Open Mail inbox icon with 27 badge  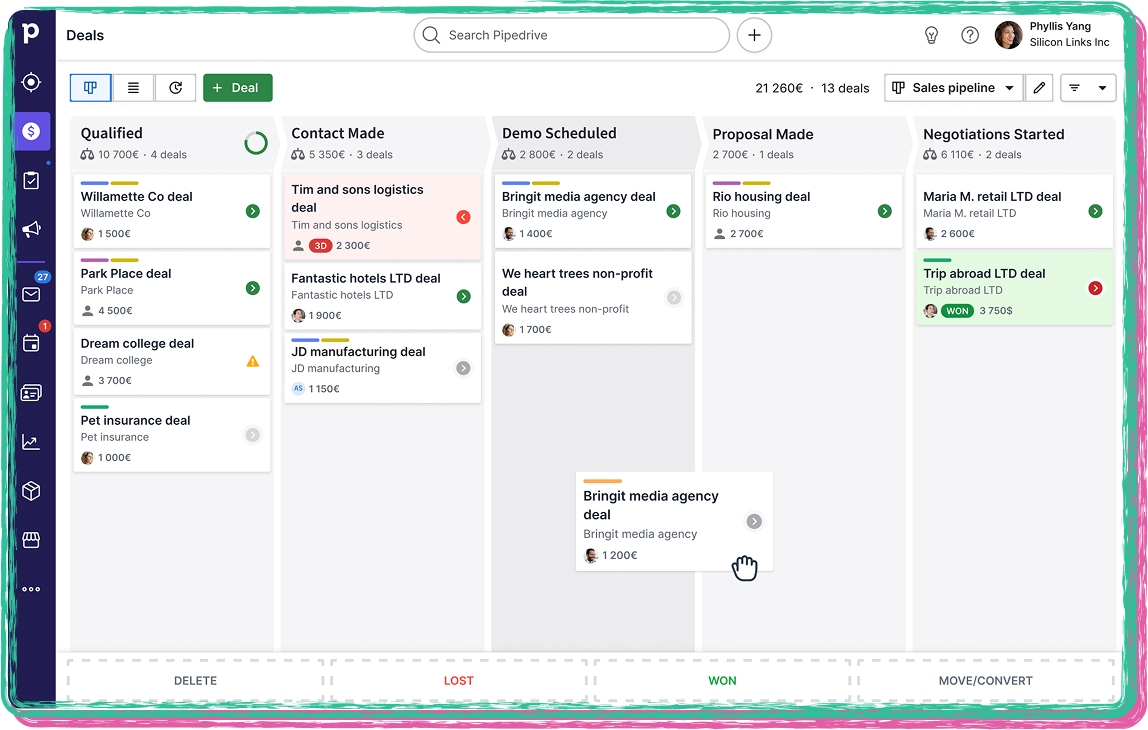pos(31,294)
